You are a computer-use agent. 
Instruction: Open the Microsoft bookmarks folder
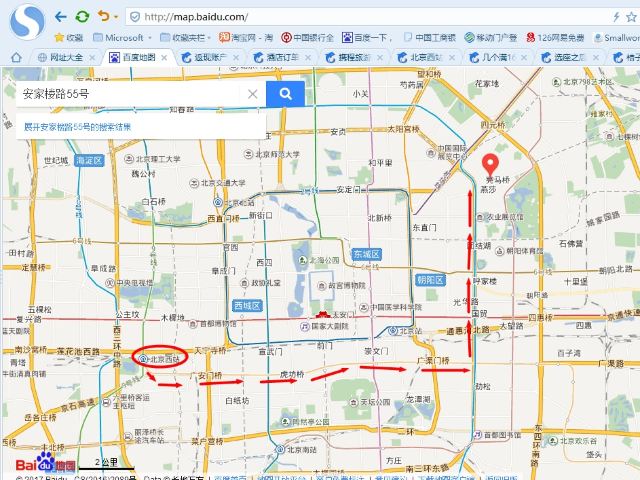tap(122, 38)
